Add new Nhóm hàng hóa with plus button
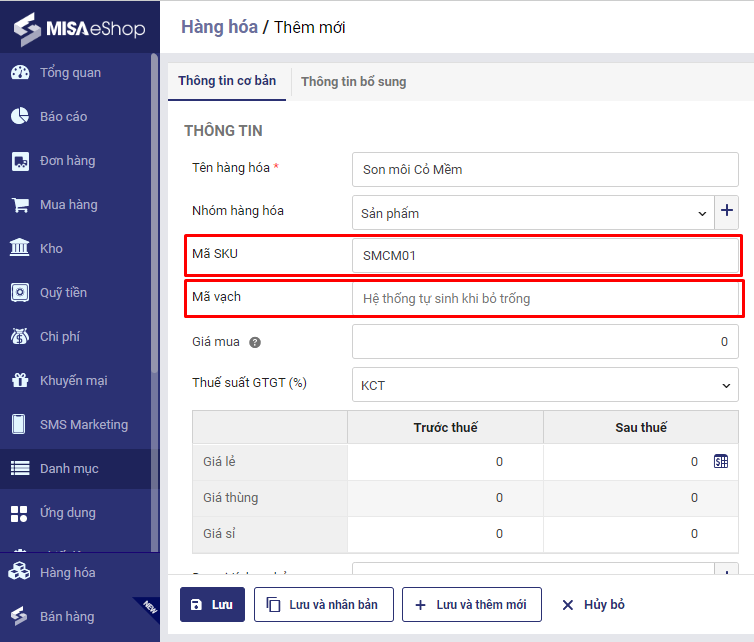The width and height of the screenshot is (754, 642). tap(727, 210)
